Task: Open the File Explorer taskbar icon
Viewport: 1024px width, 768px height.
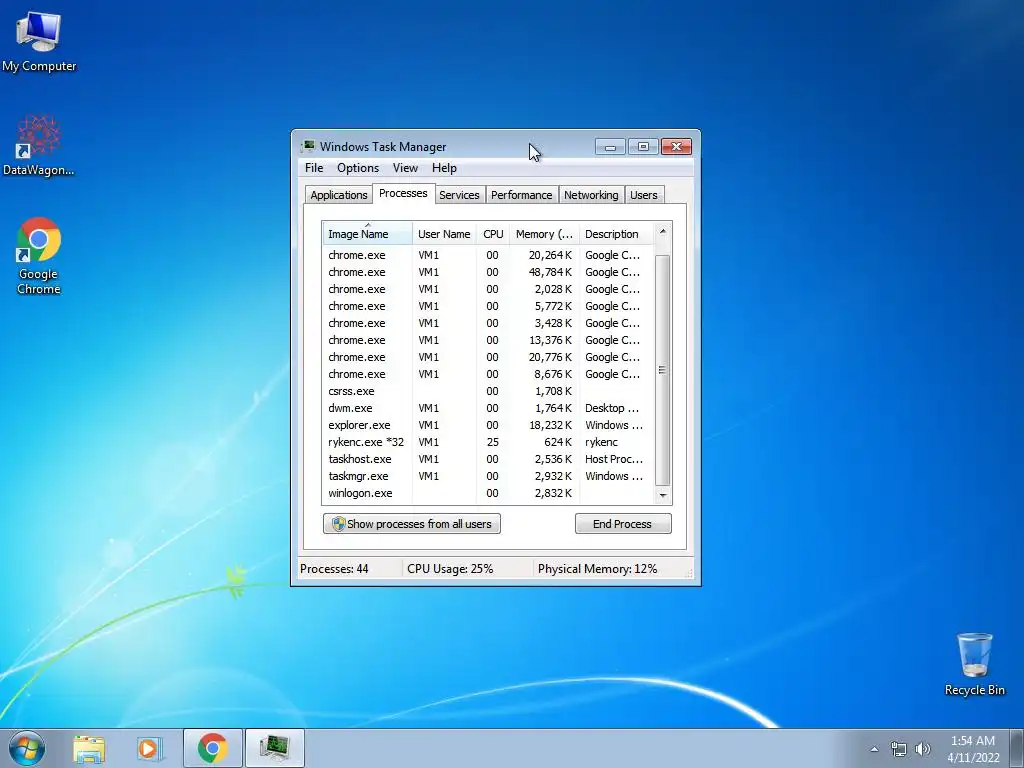Action: (x=89, y=749)
